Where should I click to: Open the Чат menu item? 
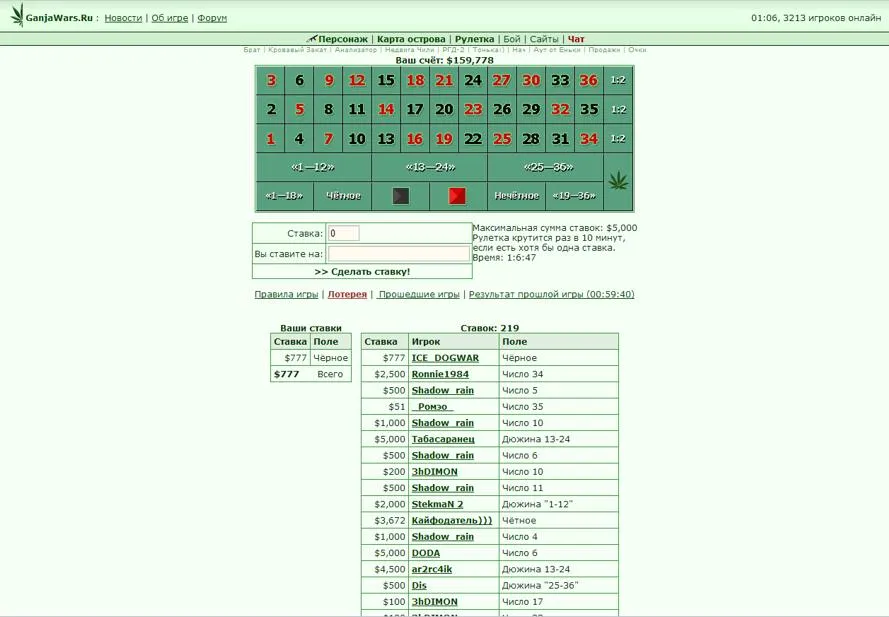[576, 39]
